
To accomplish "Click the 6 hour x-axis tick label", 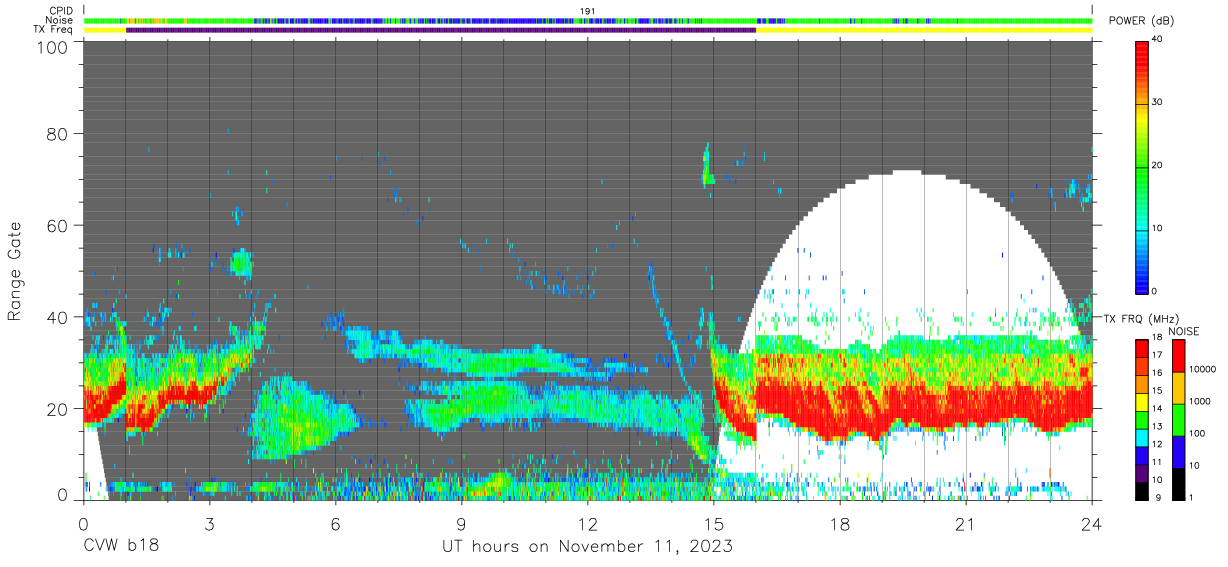I will coord(336,524).
